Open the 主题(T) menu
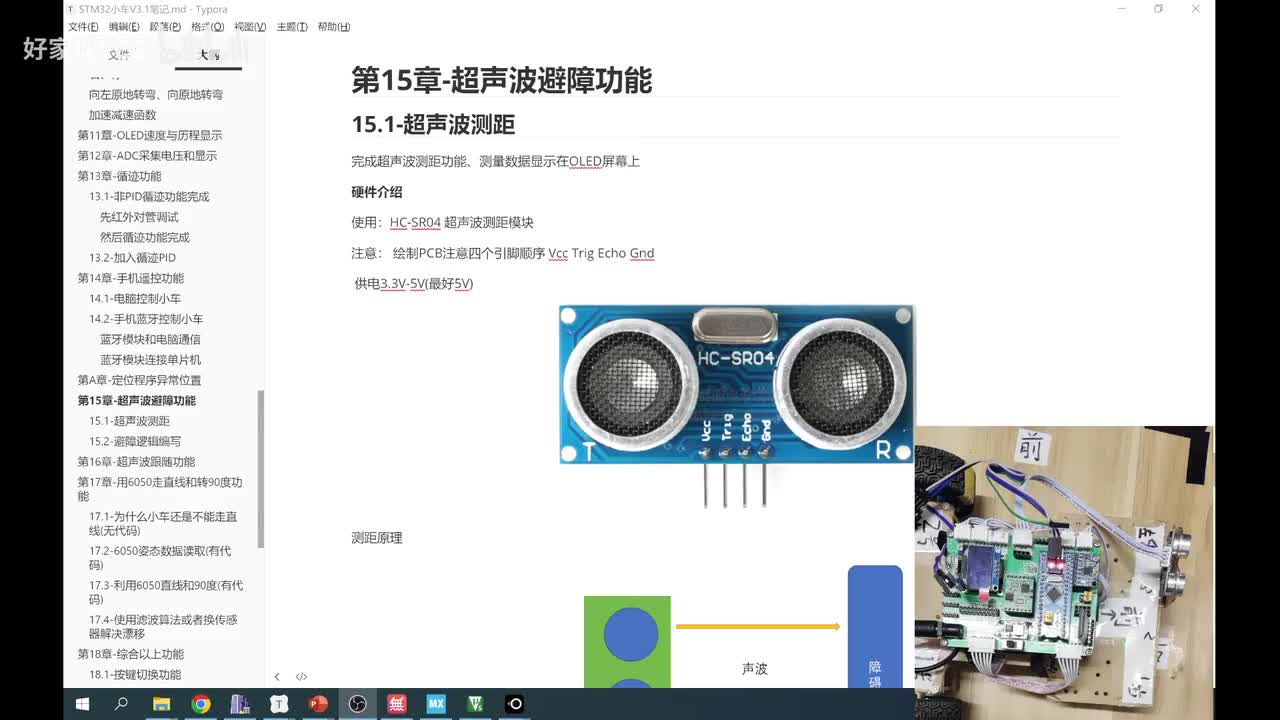 tap(291, 27)
